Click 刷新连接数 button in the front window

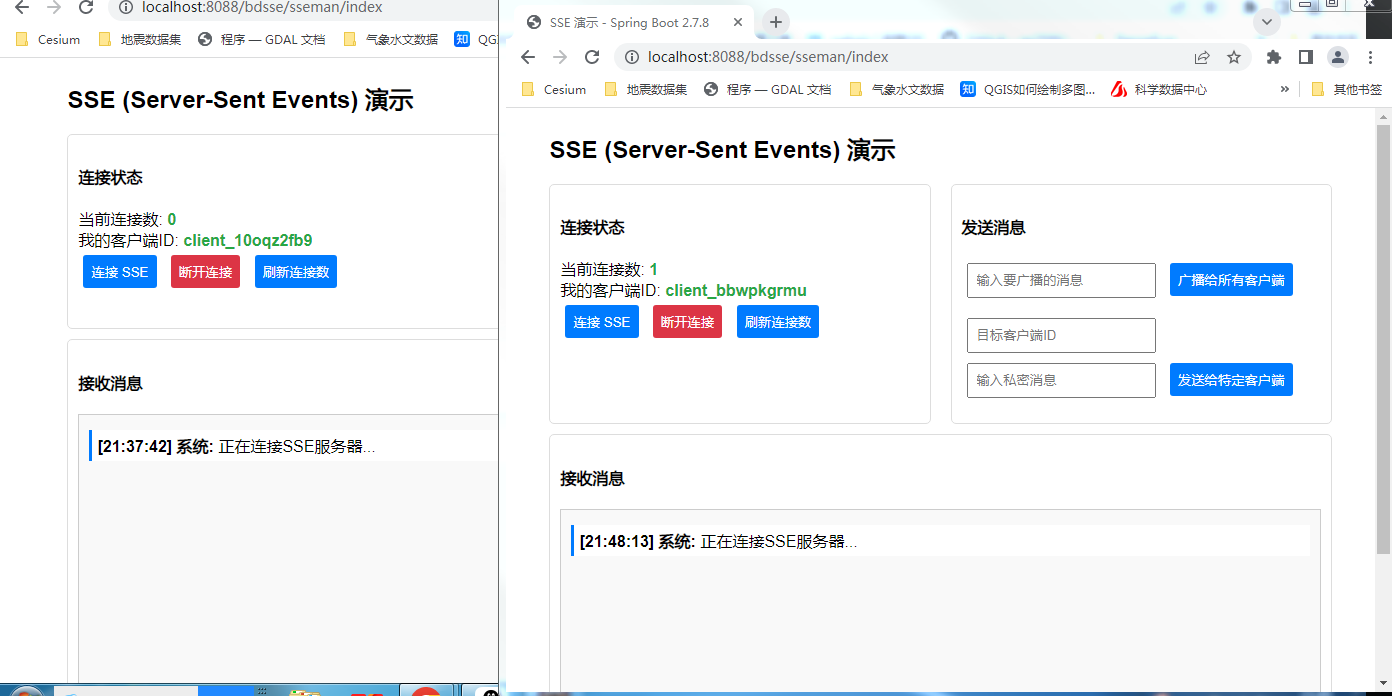778,322
